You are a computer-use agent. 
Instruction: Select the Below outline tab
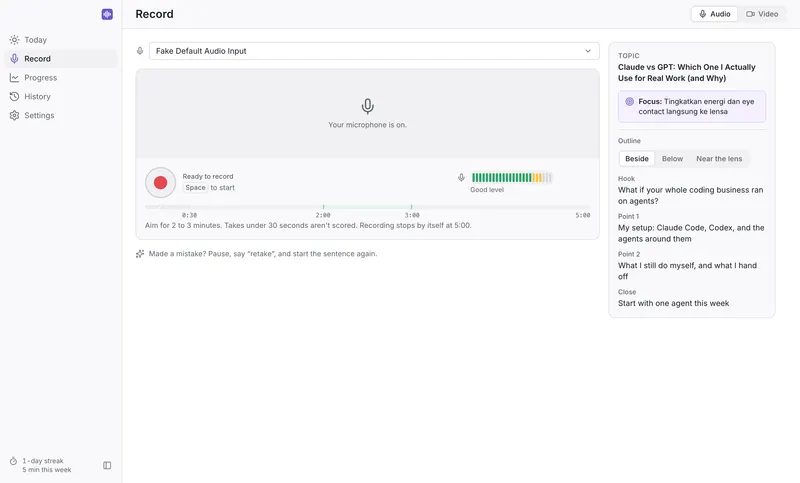tap(672, 159)
